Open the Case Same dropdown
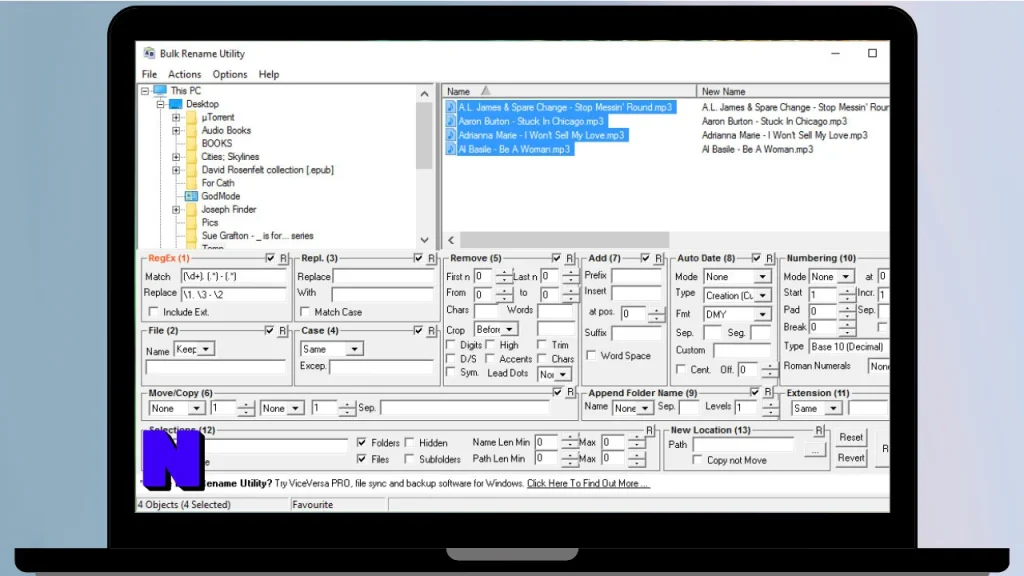Screen dimensions: 1024x576 click(355, 349)
